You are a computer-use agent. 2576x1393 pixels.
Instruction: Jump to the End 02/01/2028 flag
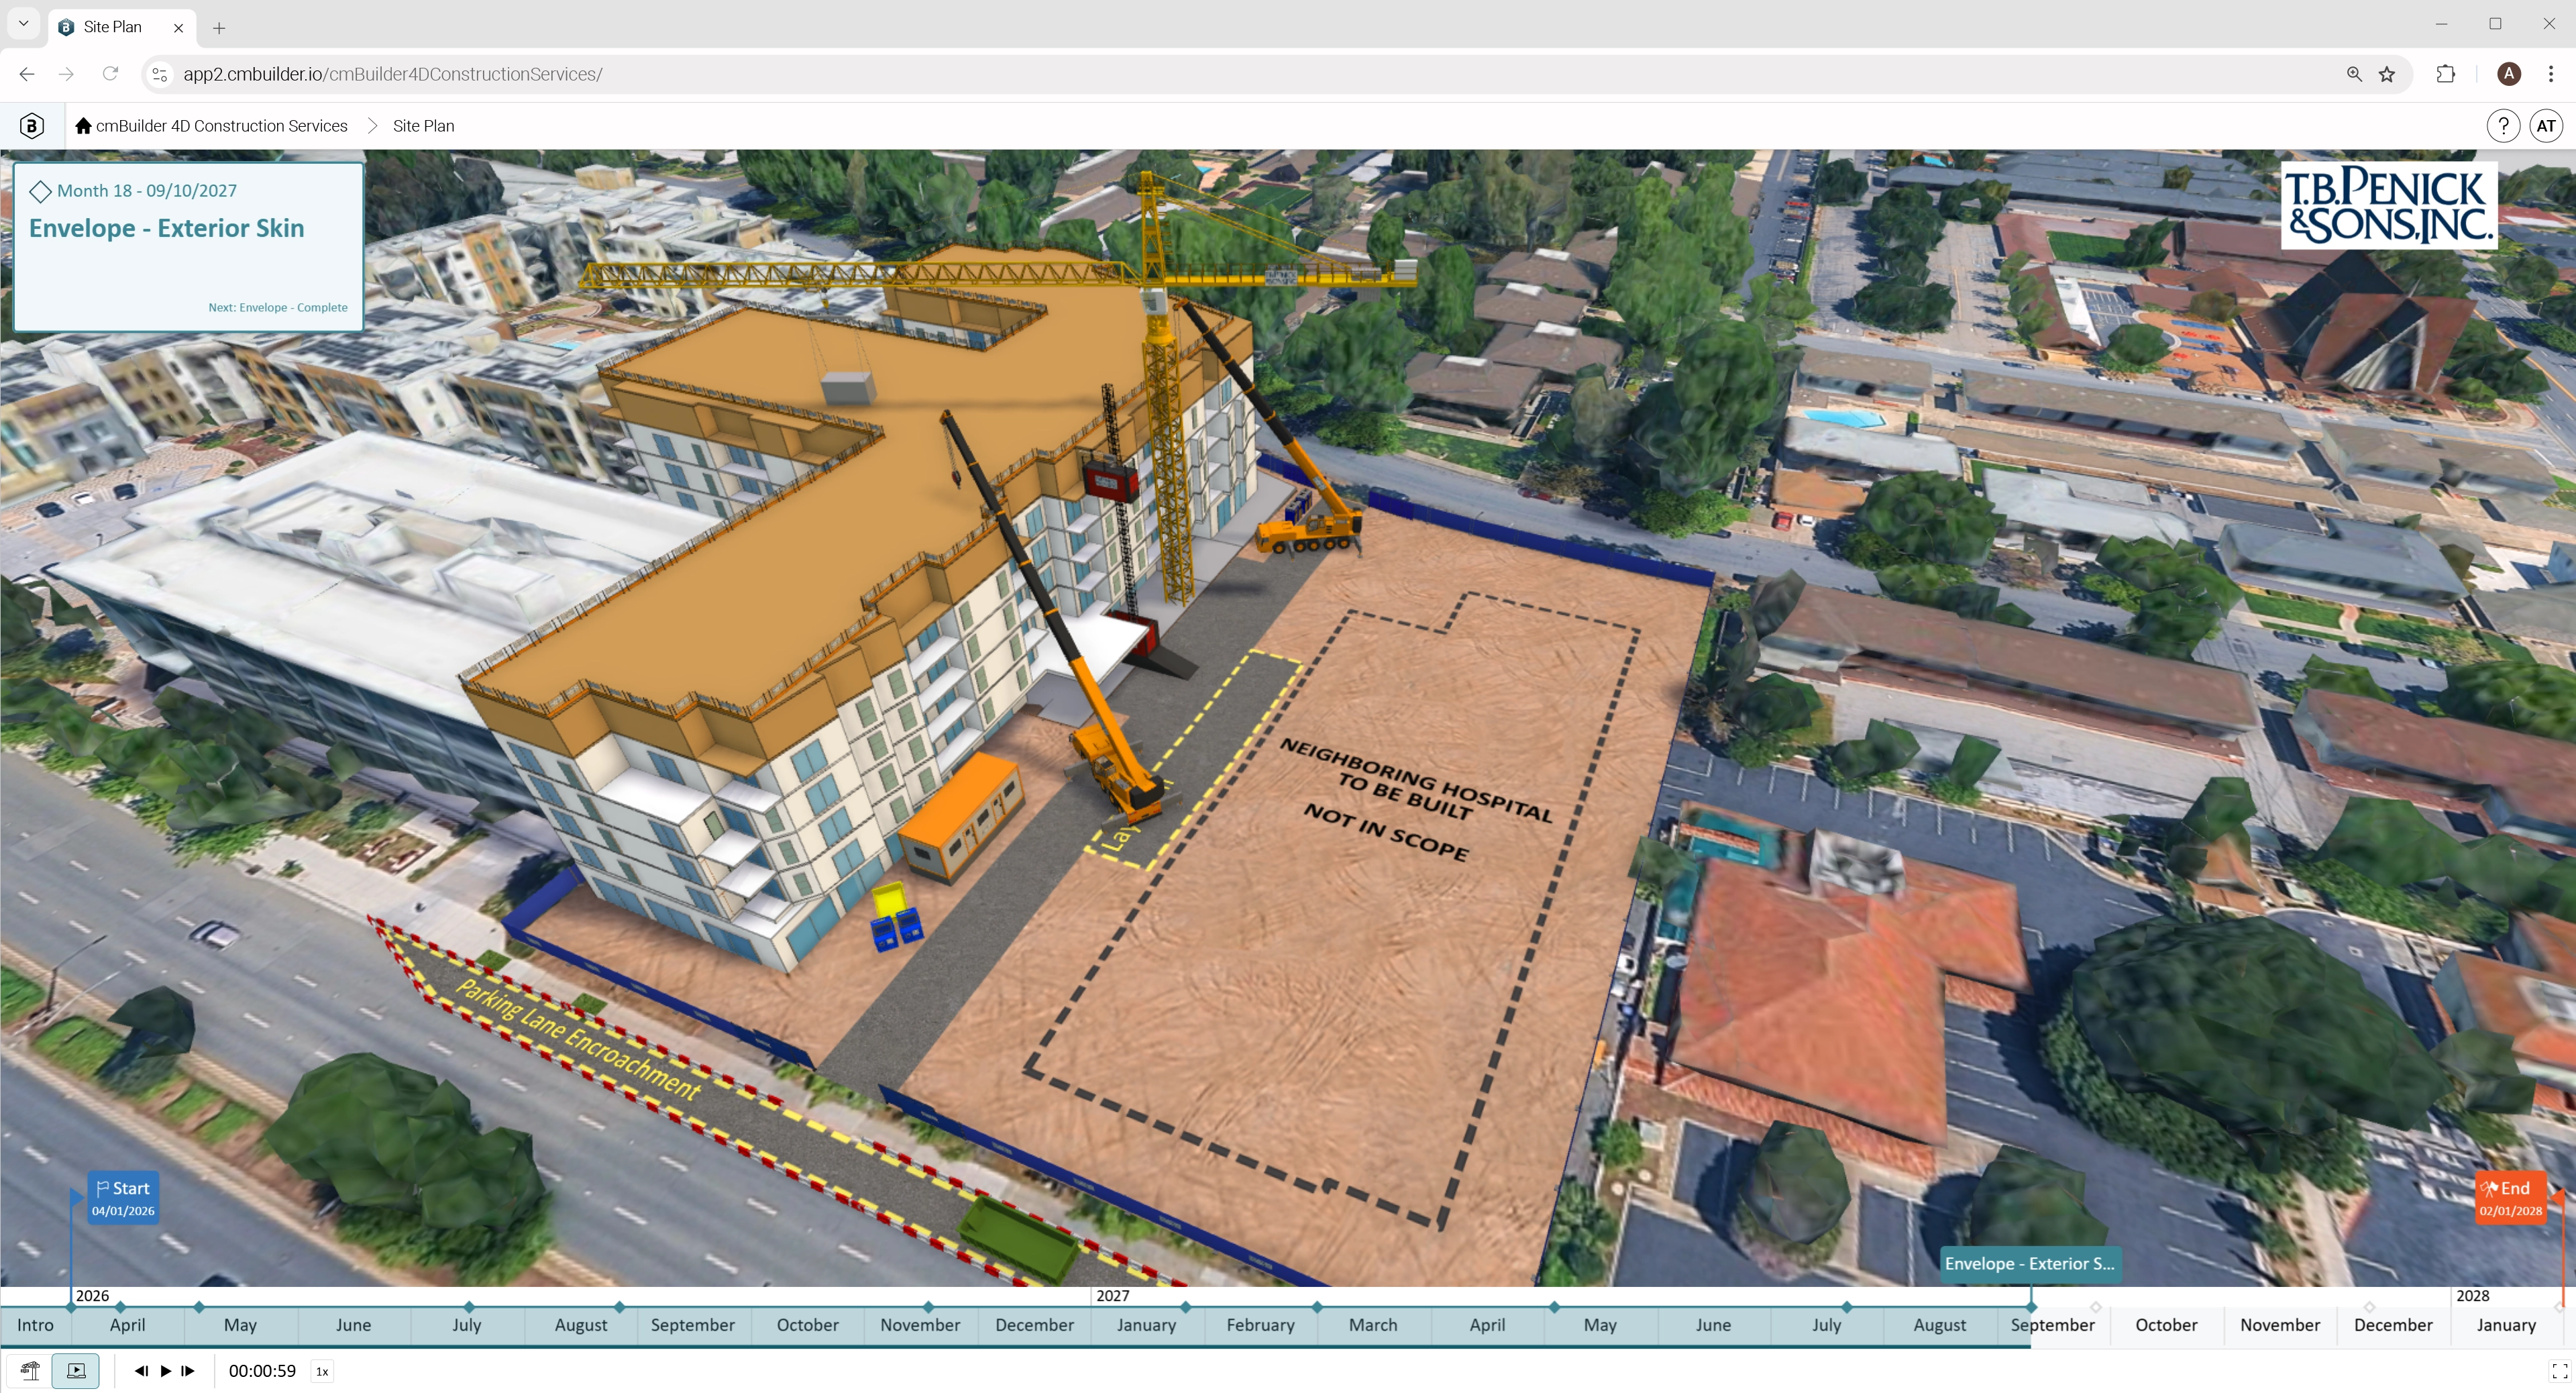tap(2510, 1197)
